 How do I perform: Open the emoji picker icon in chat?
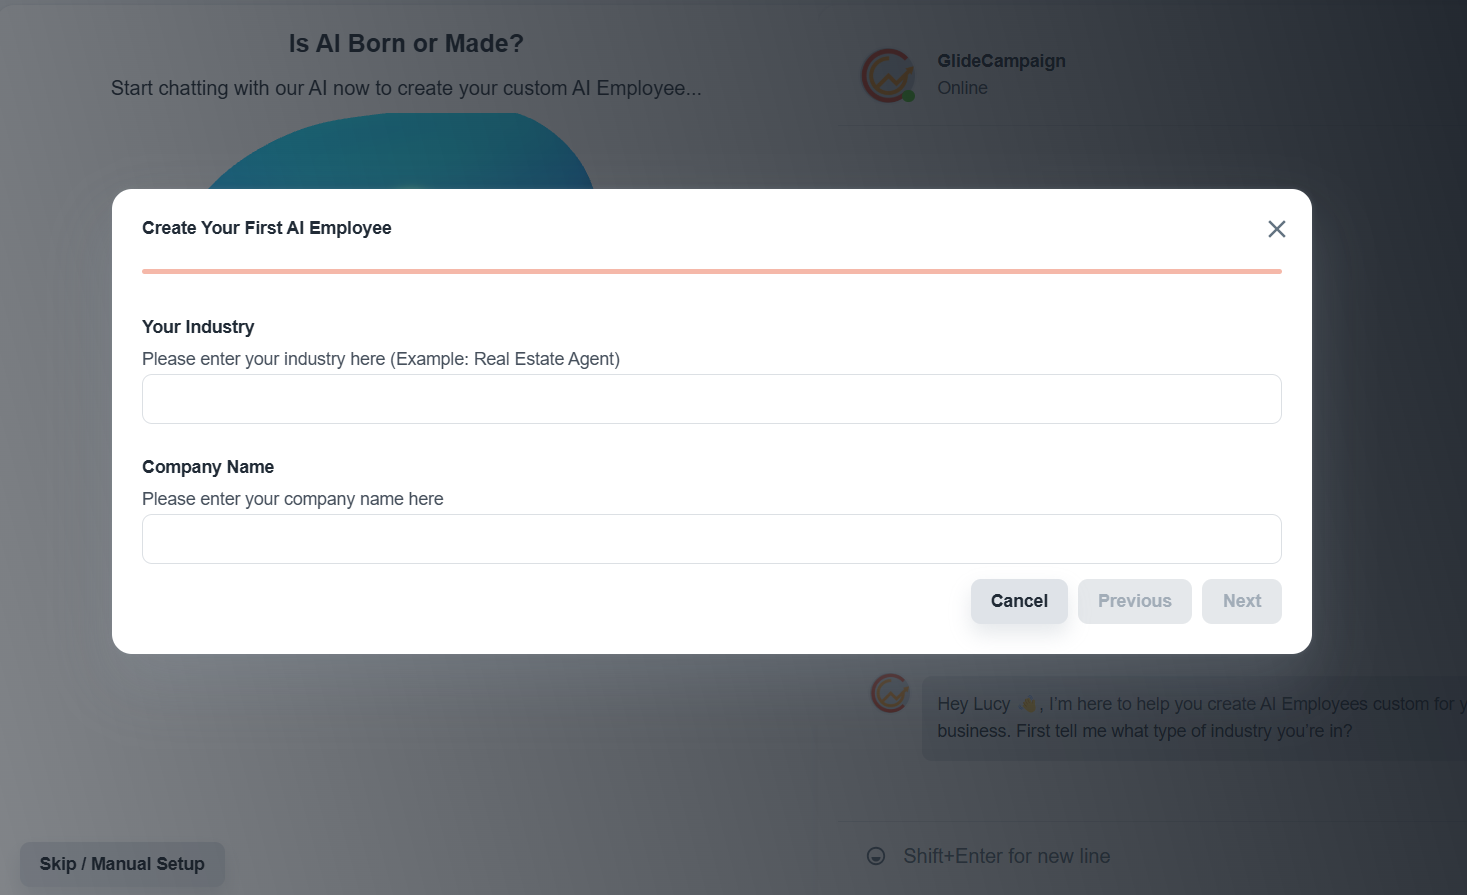pyautogui.click(x=876, y=856)
